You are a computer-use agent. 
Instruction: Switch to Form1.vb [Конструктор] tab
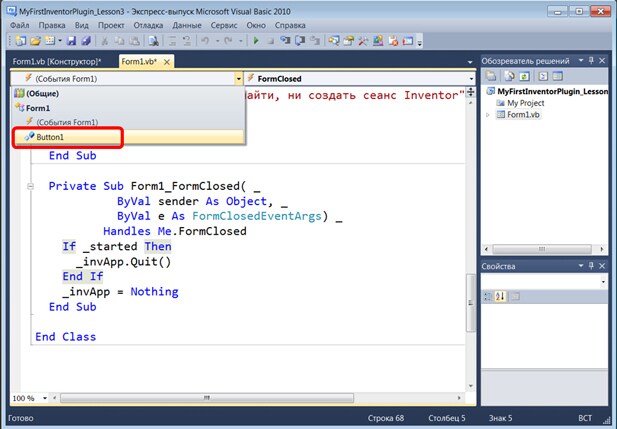pyautogui.click(x=58, y=61)
